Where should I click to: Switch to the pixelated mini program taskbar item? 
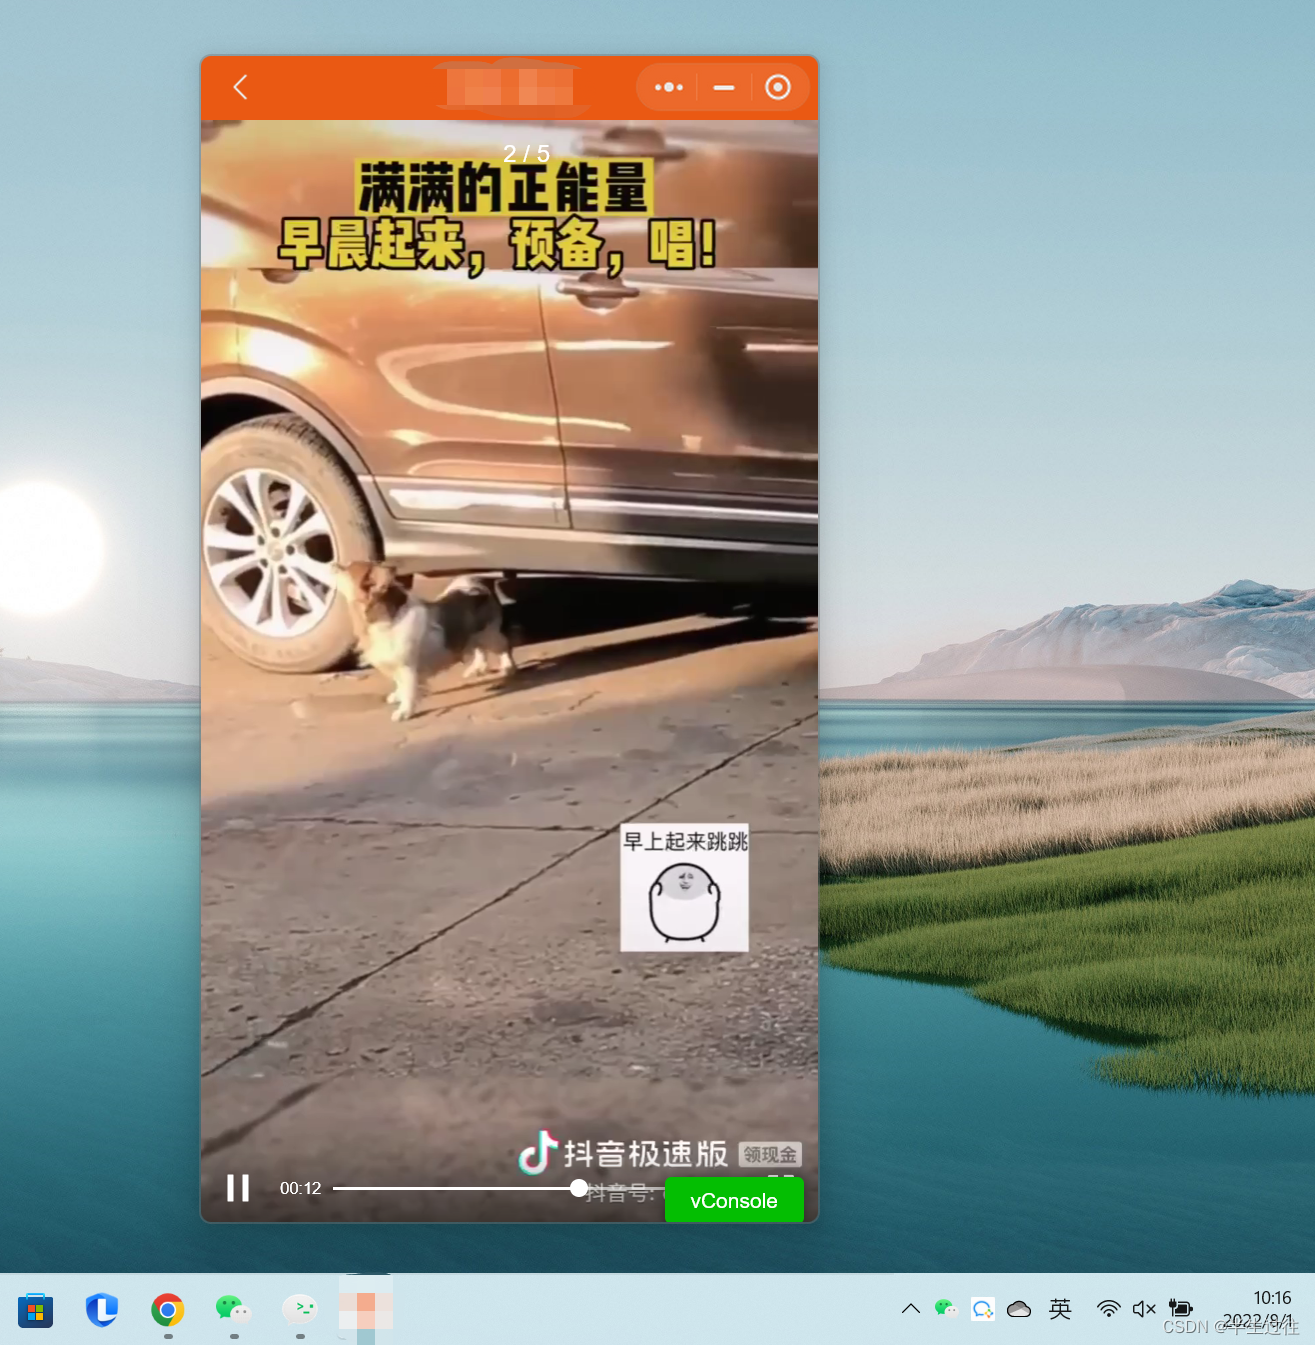366,1310
